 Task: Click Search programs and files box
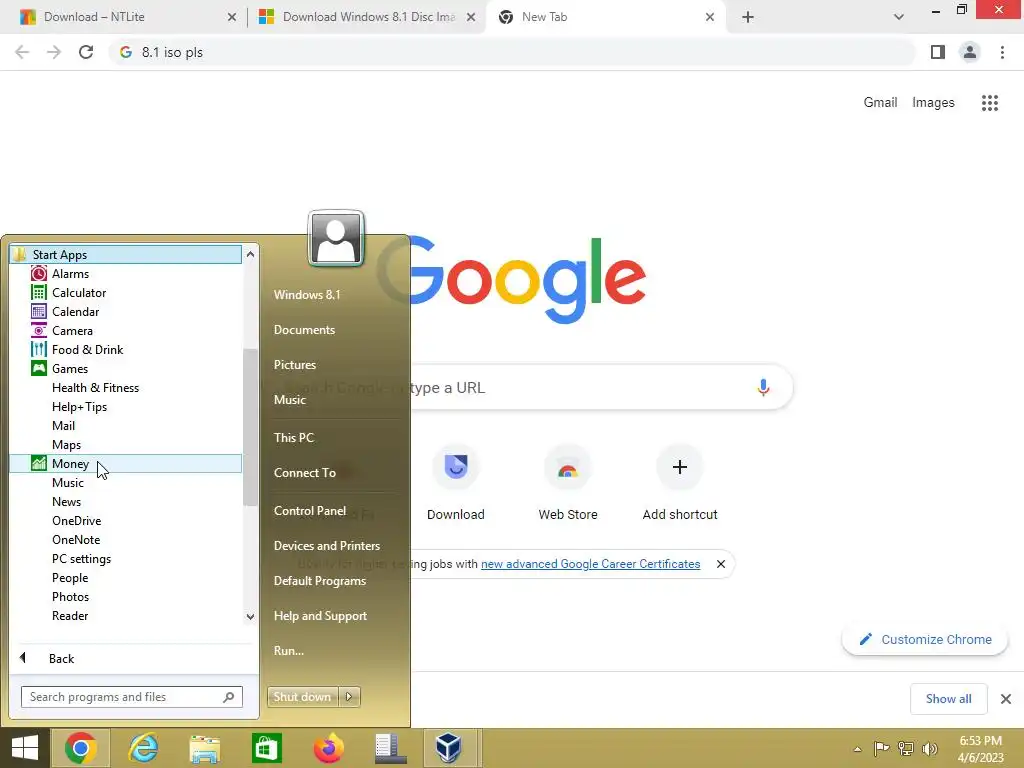132,697
